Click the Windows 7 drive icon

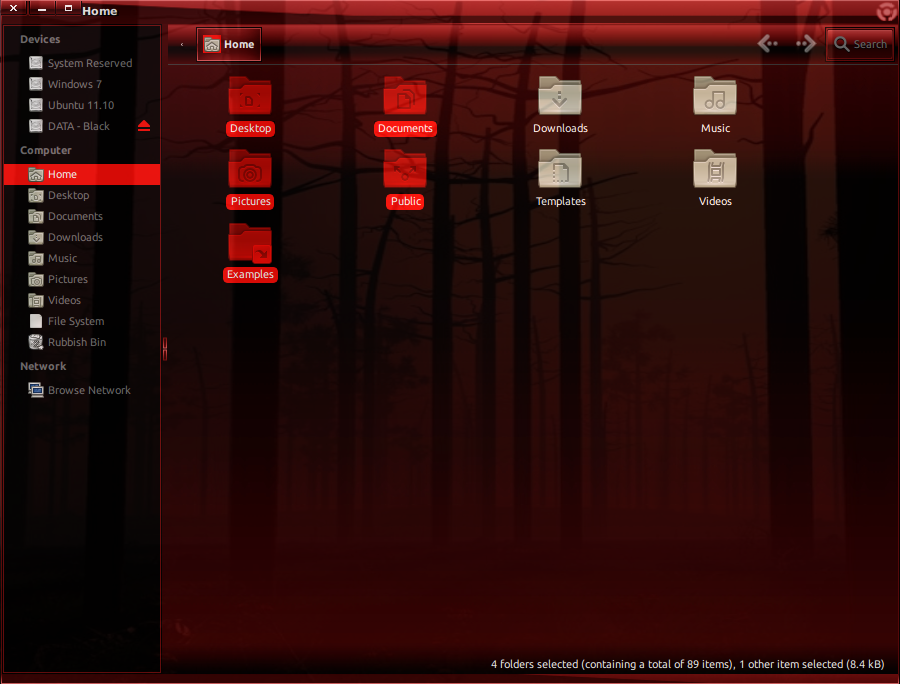pyautogui.click(x=36, y=84)
